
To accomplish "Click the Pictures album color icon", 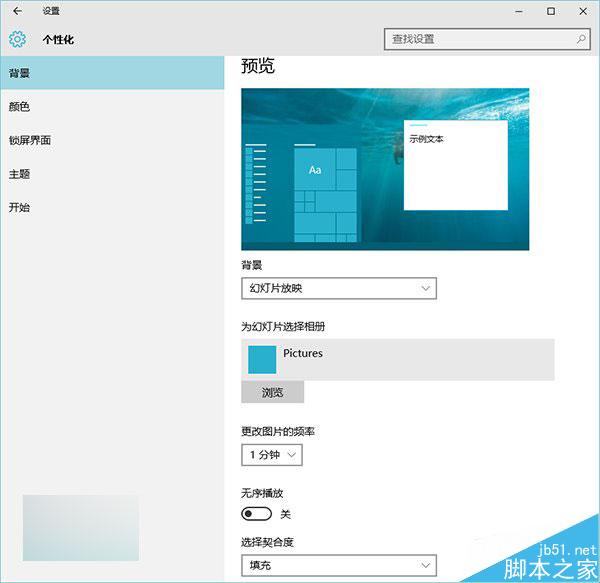I will coord(262,360).
